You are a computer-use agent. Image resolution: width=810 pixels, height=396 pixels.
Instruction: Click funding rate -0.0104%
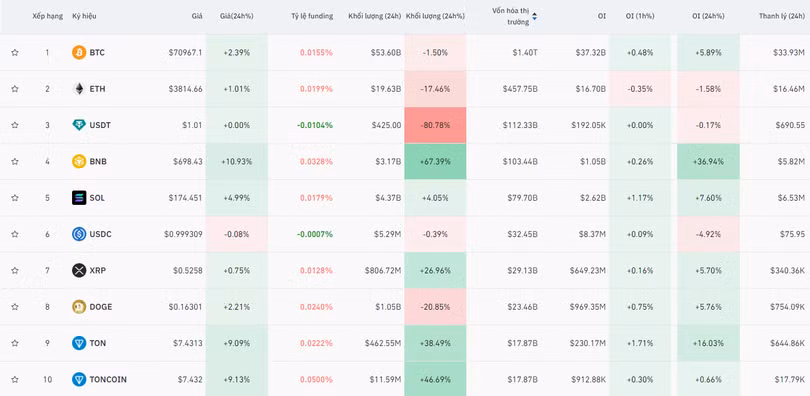(315, 125)
